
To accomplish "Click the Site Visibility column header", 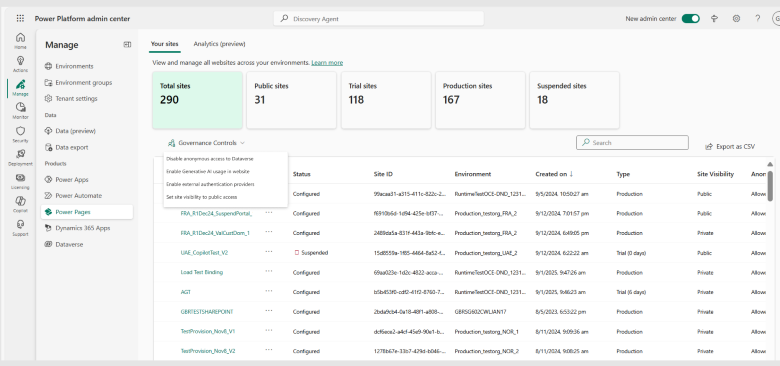I will (715, 174).
